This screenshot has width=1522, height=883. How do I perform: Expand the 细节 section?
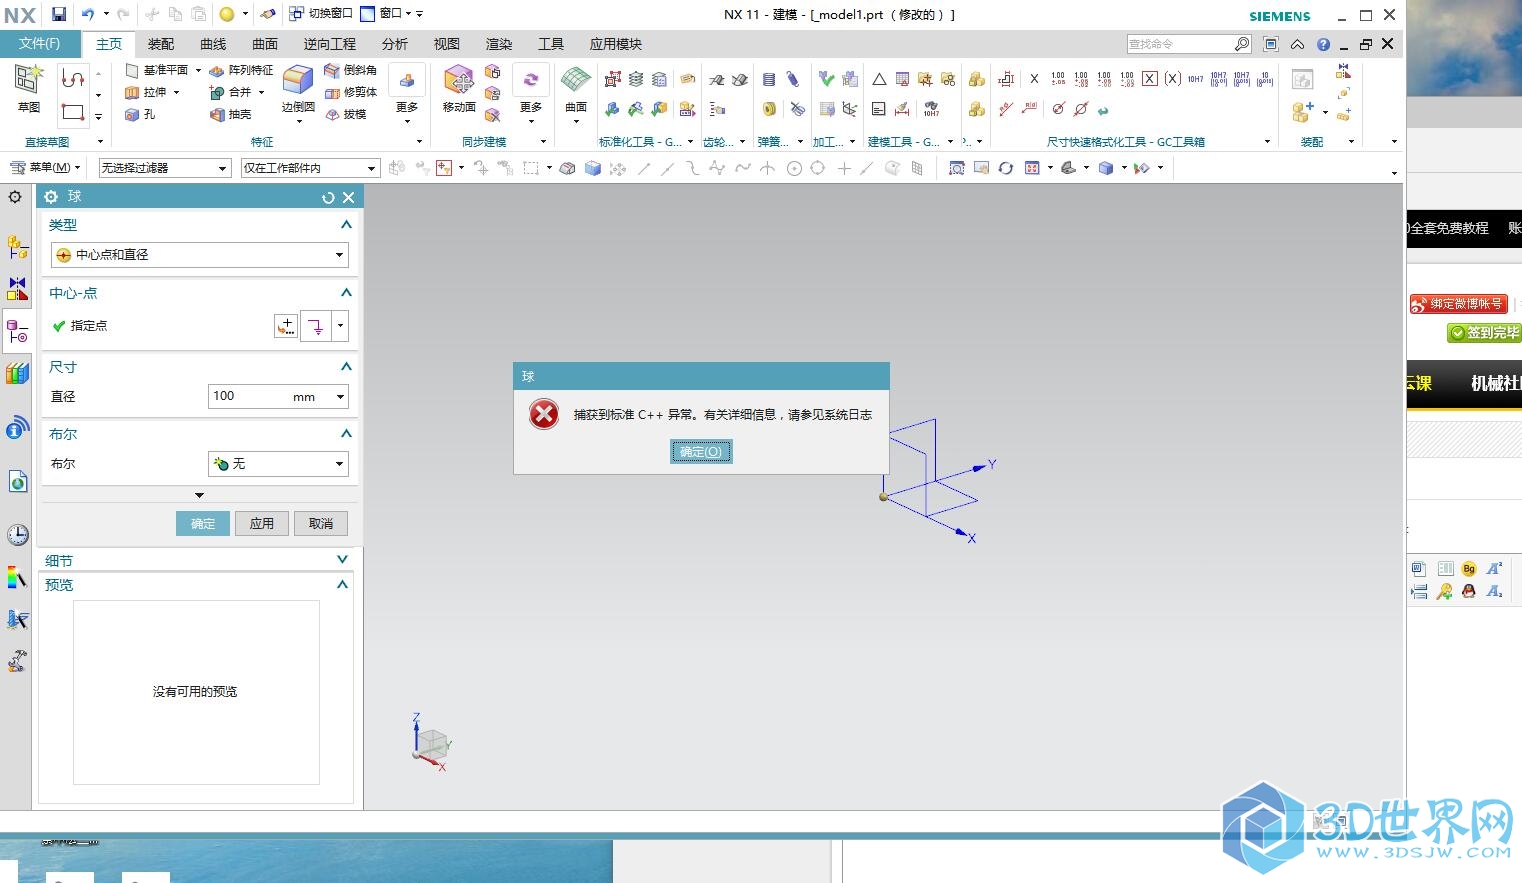click(x=343, y=560)
